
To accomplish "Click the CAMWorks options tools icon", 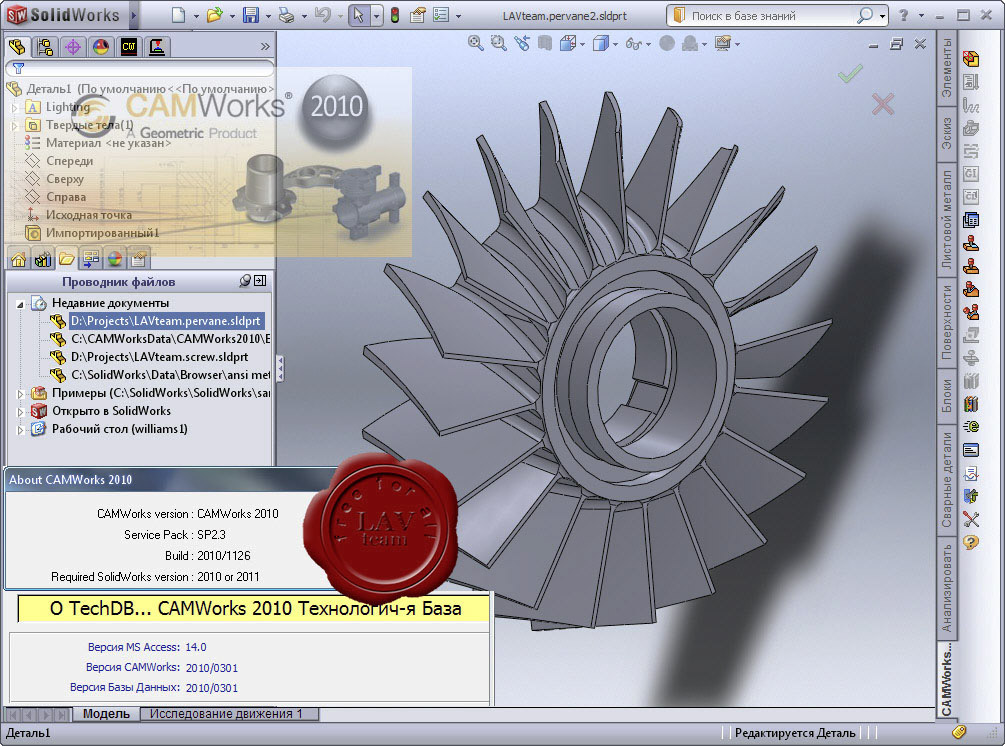I will pos(971,519).
